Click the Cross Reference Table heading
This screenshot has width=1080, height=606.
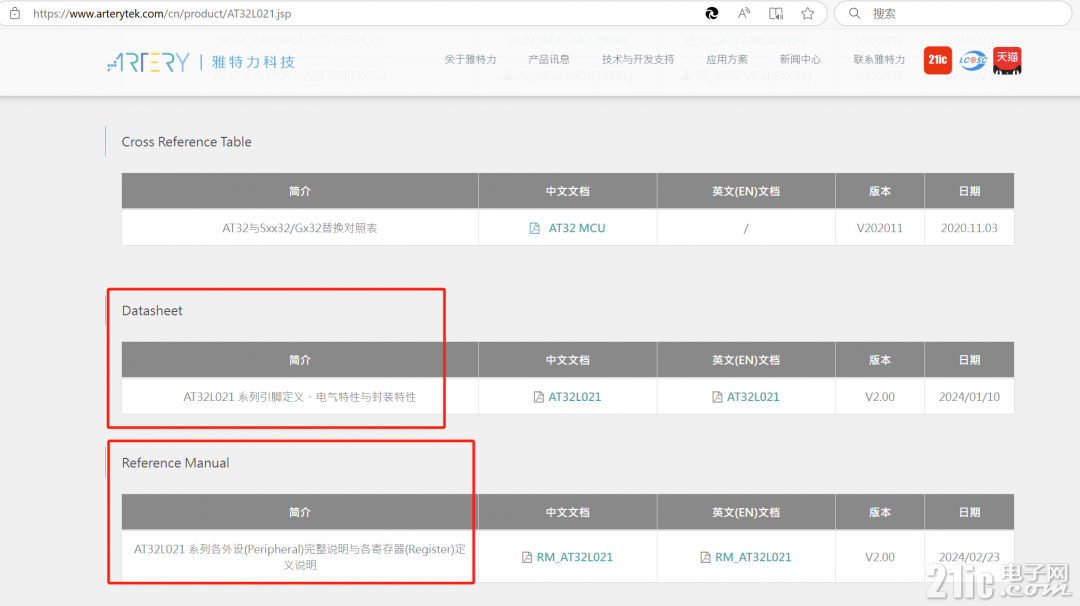pyautogui.click(x=187, y=142)
